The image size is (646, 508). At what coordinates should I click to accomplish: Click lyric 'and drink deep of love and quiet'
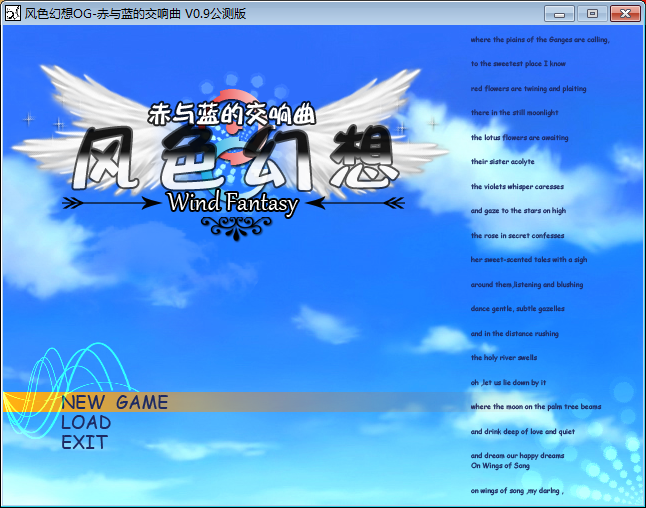(523, 432)
